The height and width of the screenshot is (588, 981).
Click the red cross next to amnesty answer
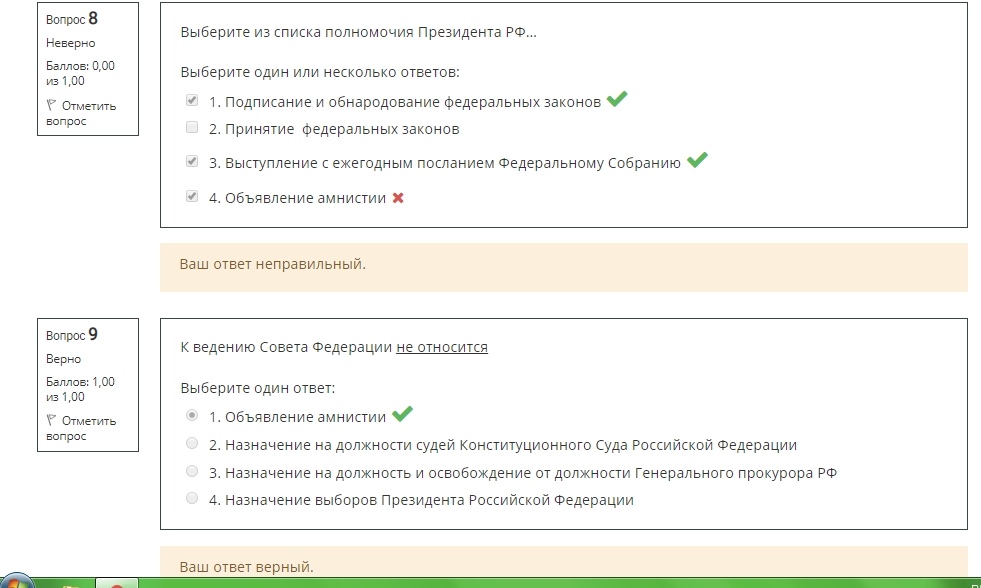point(398,198)
